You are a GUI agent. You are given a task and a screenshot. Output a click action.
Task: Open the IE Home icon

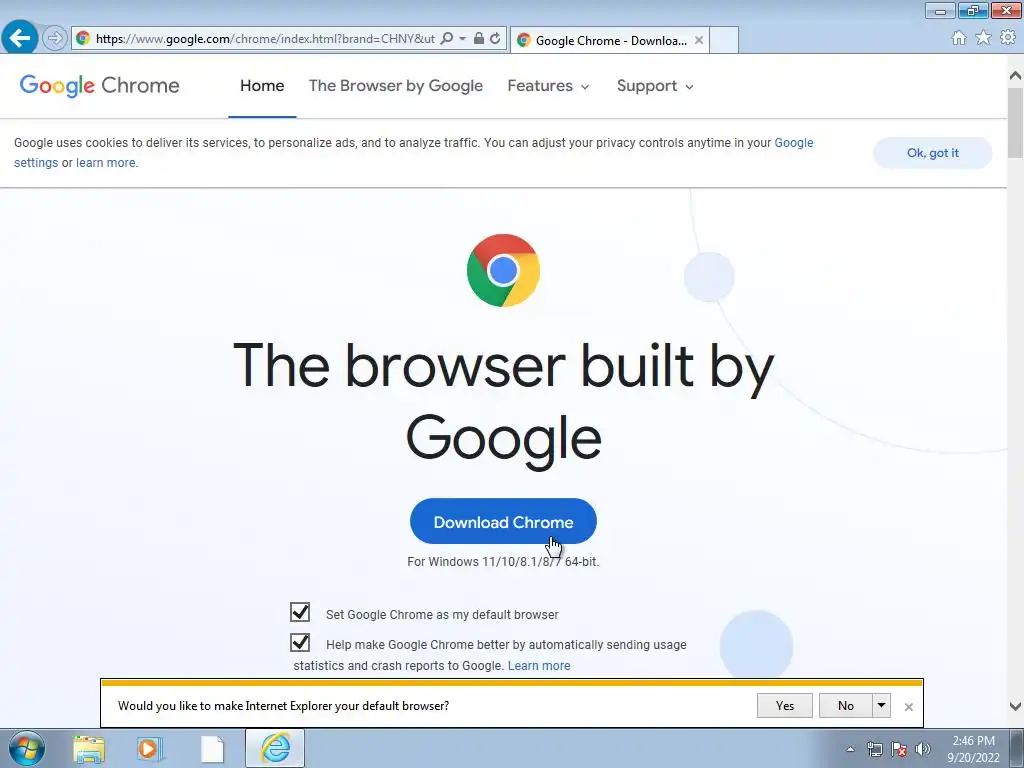959,38
